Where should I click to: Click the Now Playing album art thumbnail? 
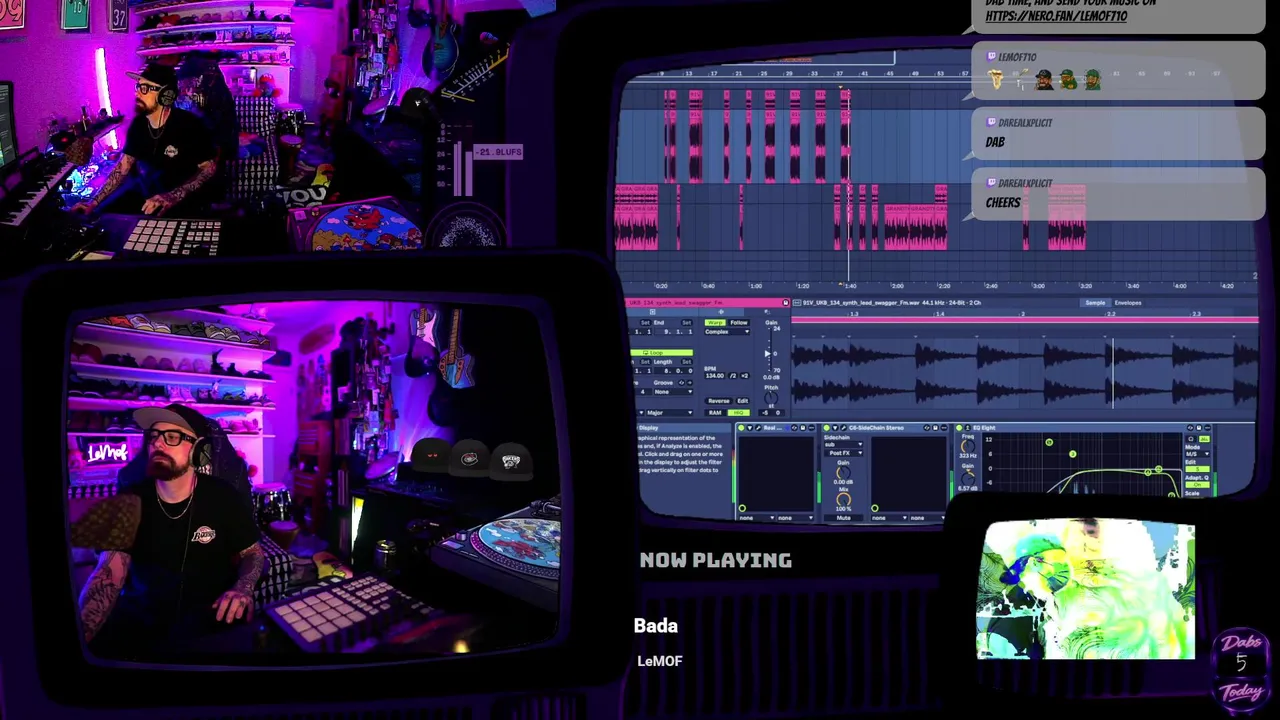pyautogui.click(x=1085, y=590)
